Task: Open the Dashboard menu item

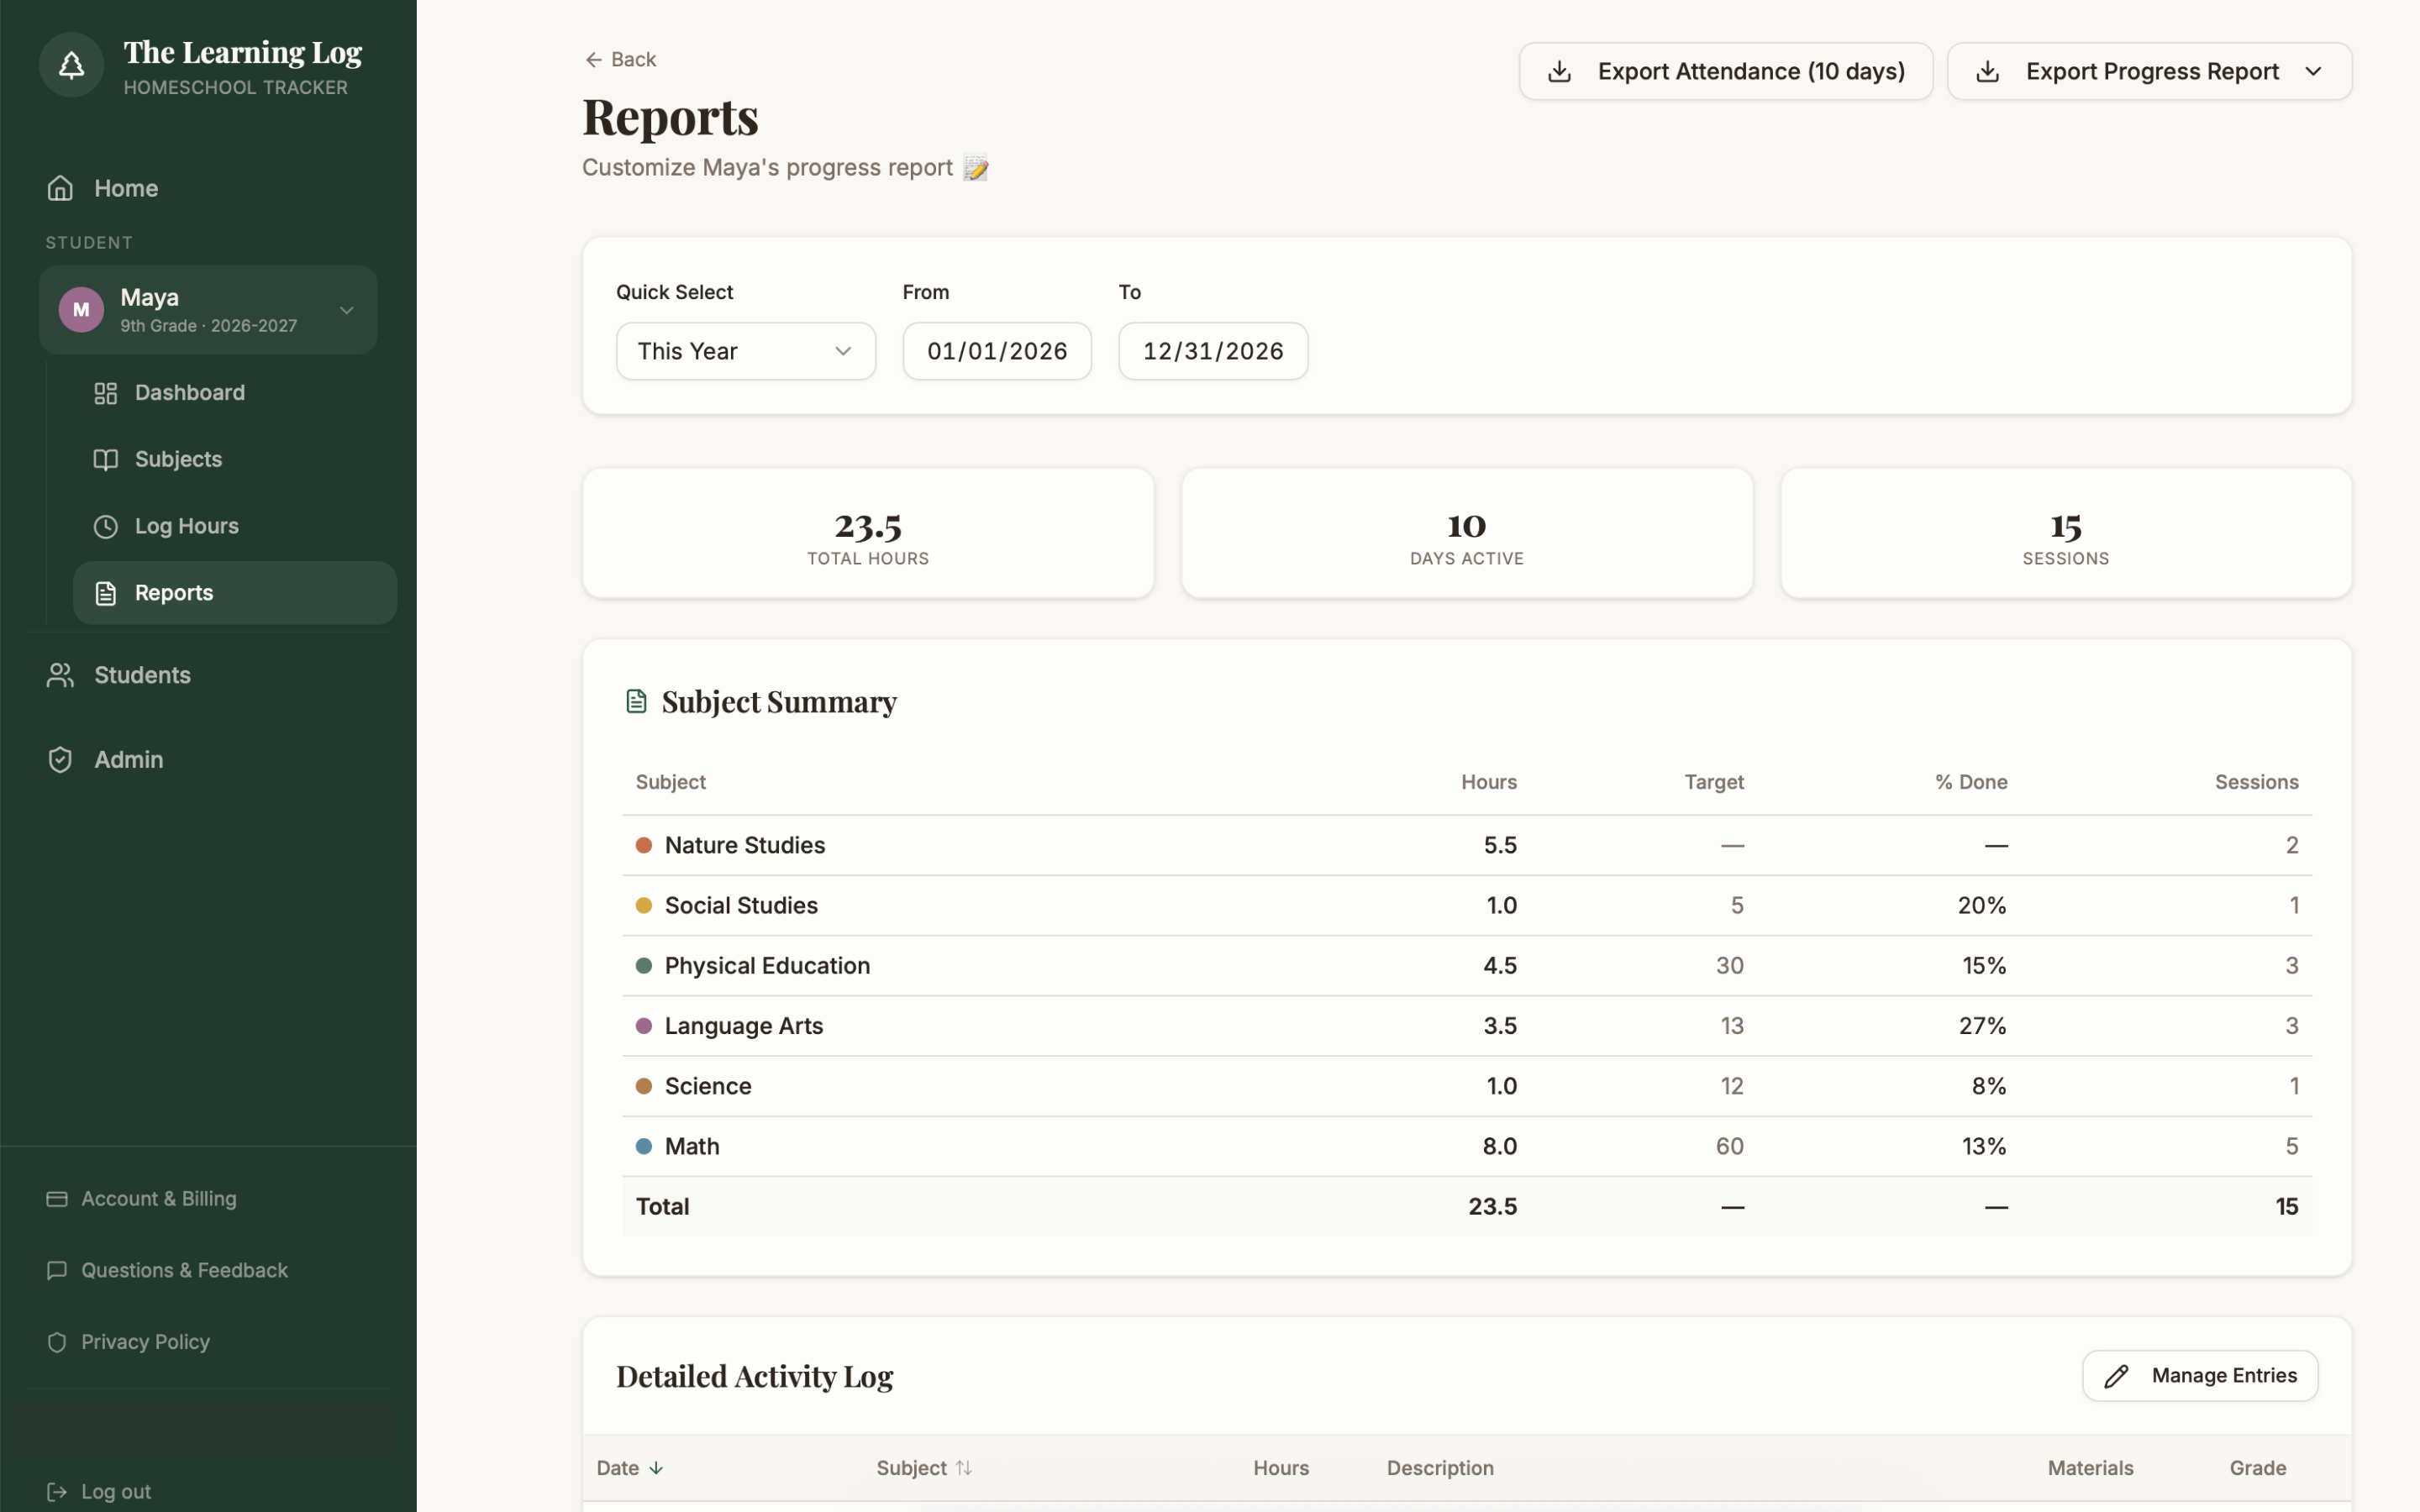Action: click(235, 393)
